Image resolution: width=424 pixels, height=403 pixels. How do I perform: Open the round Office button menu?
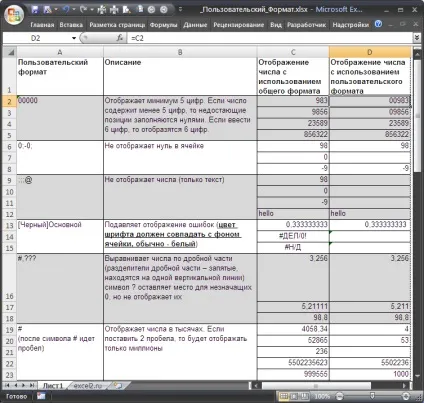(14, 15)
